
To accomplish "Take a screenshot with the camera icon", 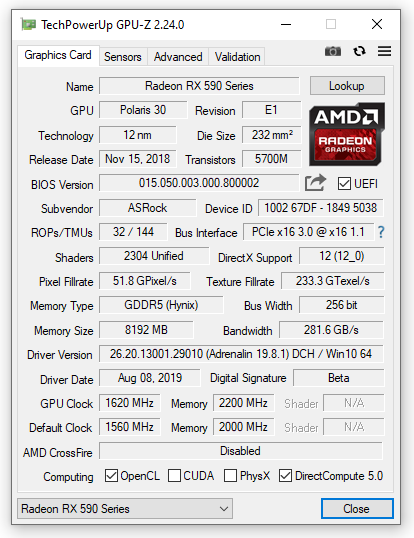I will click(x=333, y=51).
